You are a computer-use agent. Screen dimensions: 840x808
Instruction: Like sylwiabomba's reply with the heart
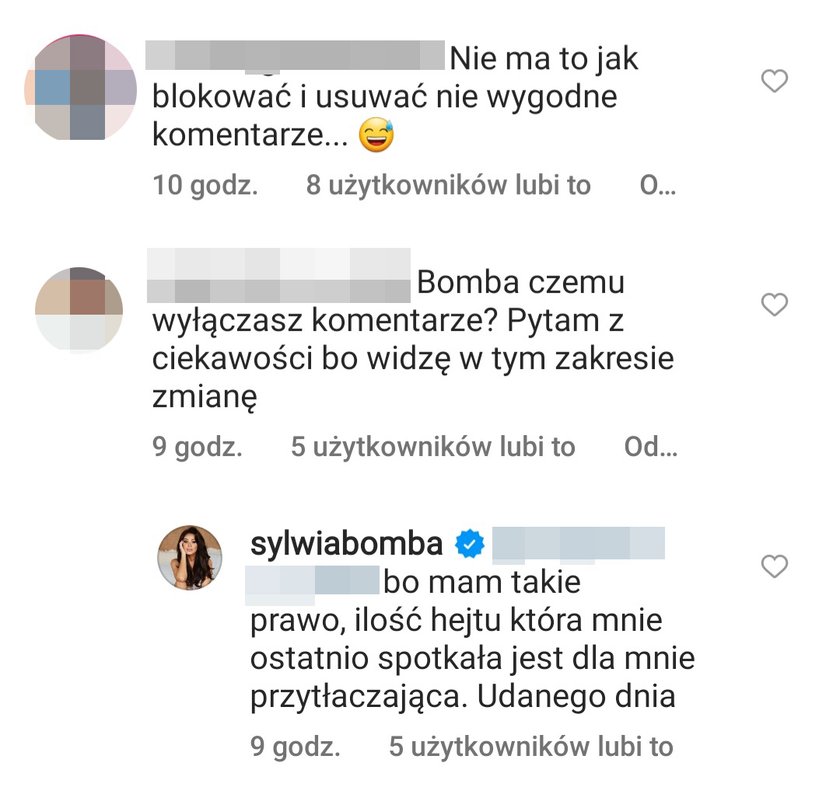774,566
